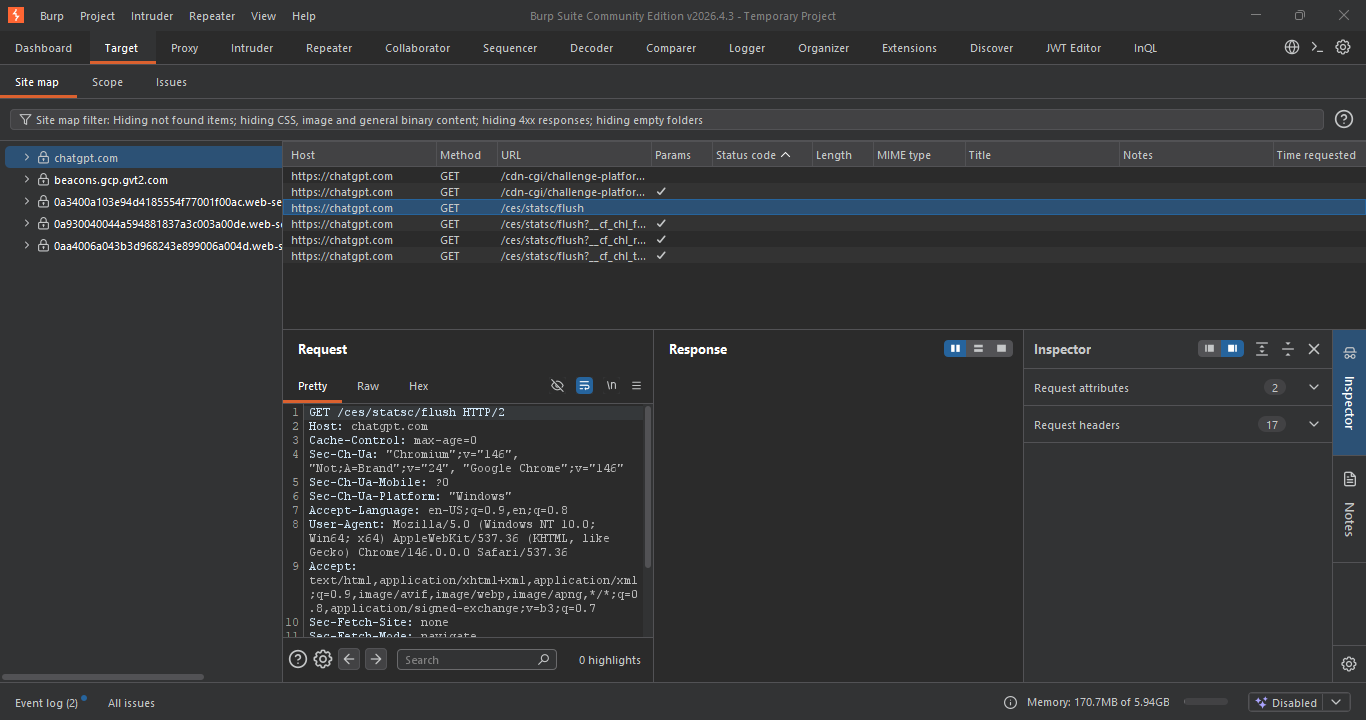Switch to side-by-side request/response layout
The image size is (1366, 720).
point(956,349)
